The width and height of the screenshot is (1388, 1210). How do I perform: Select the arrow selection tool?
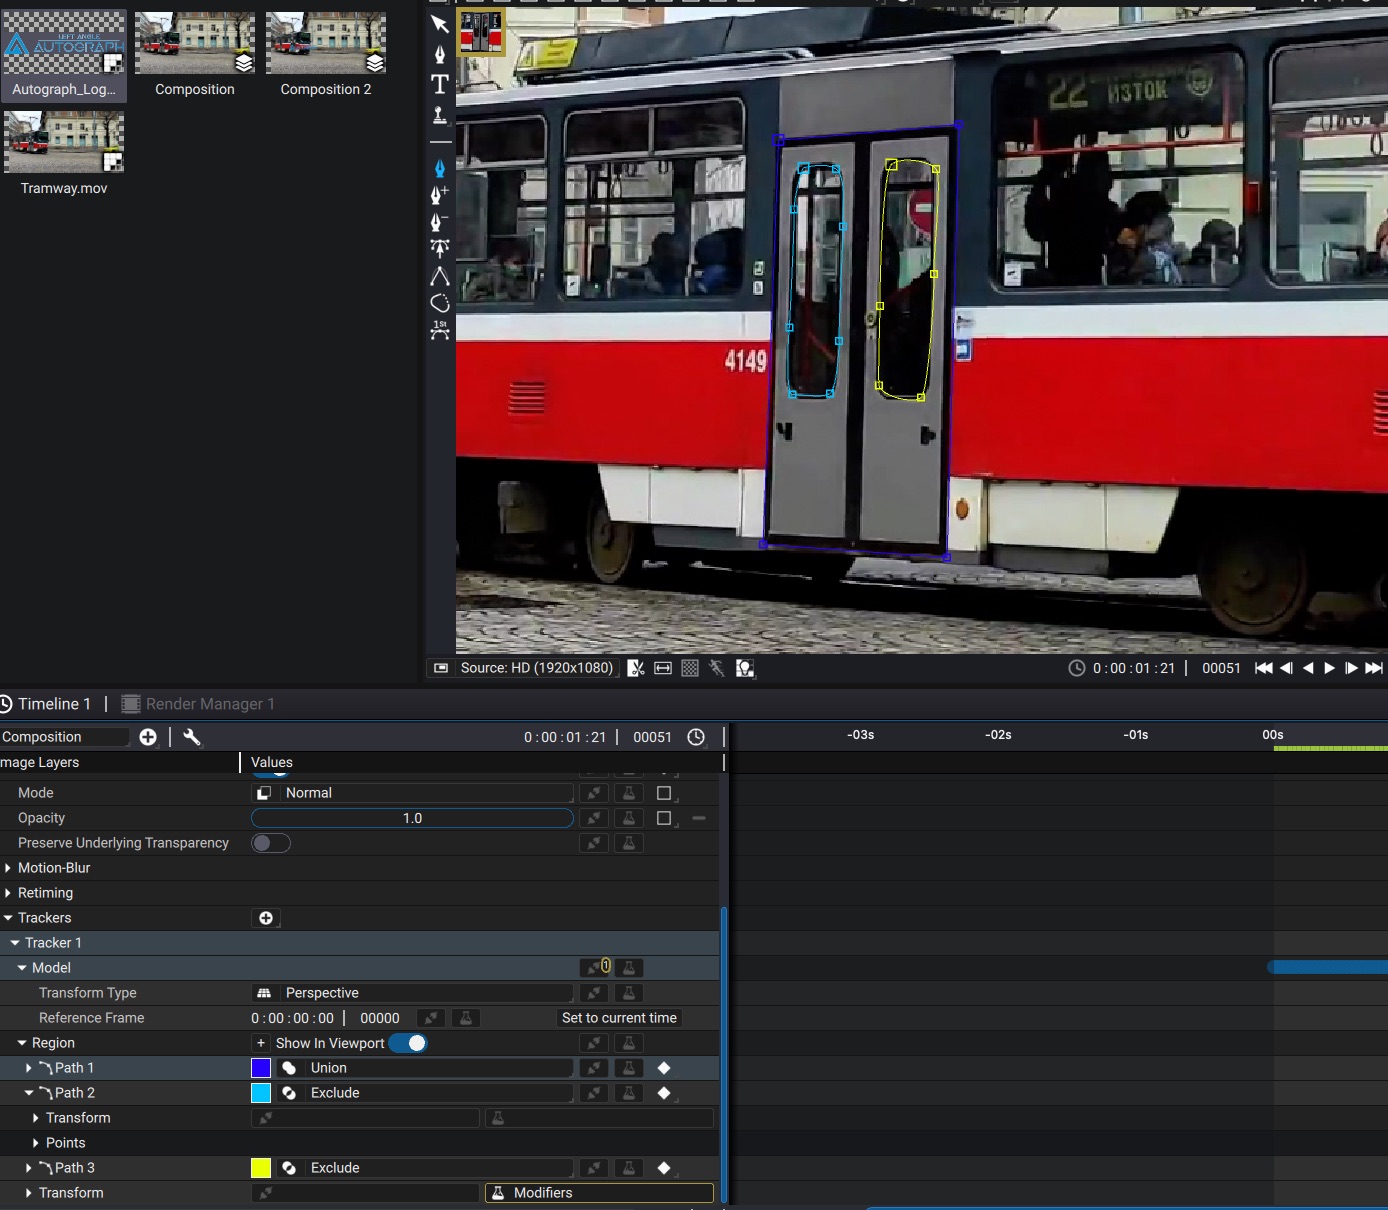click(x=439, y=24)
